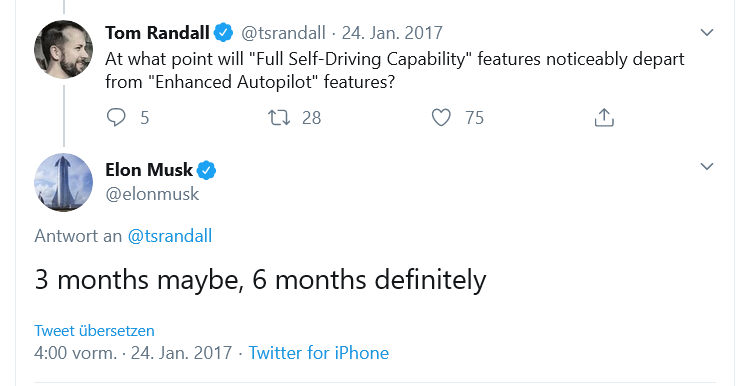Click the retweet count 28
Viewport: 742px width, 386px height.
(x=311, y=118)
